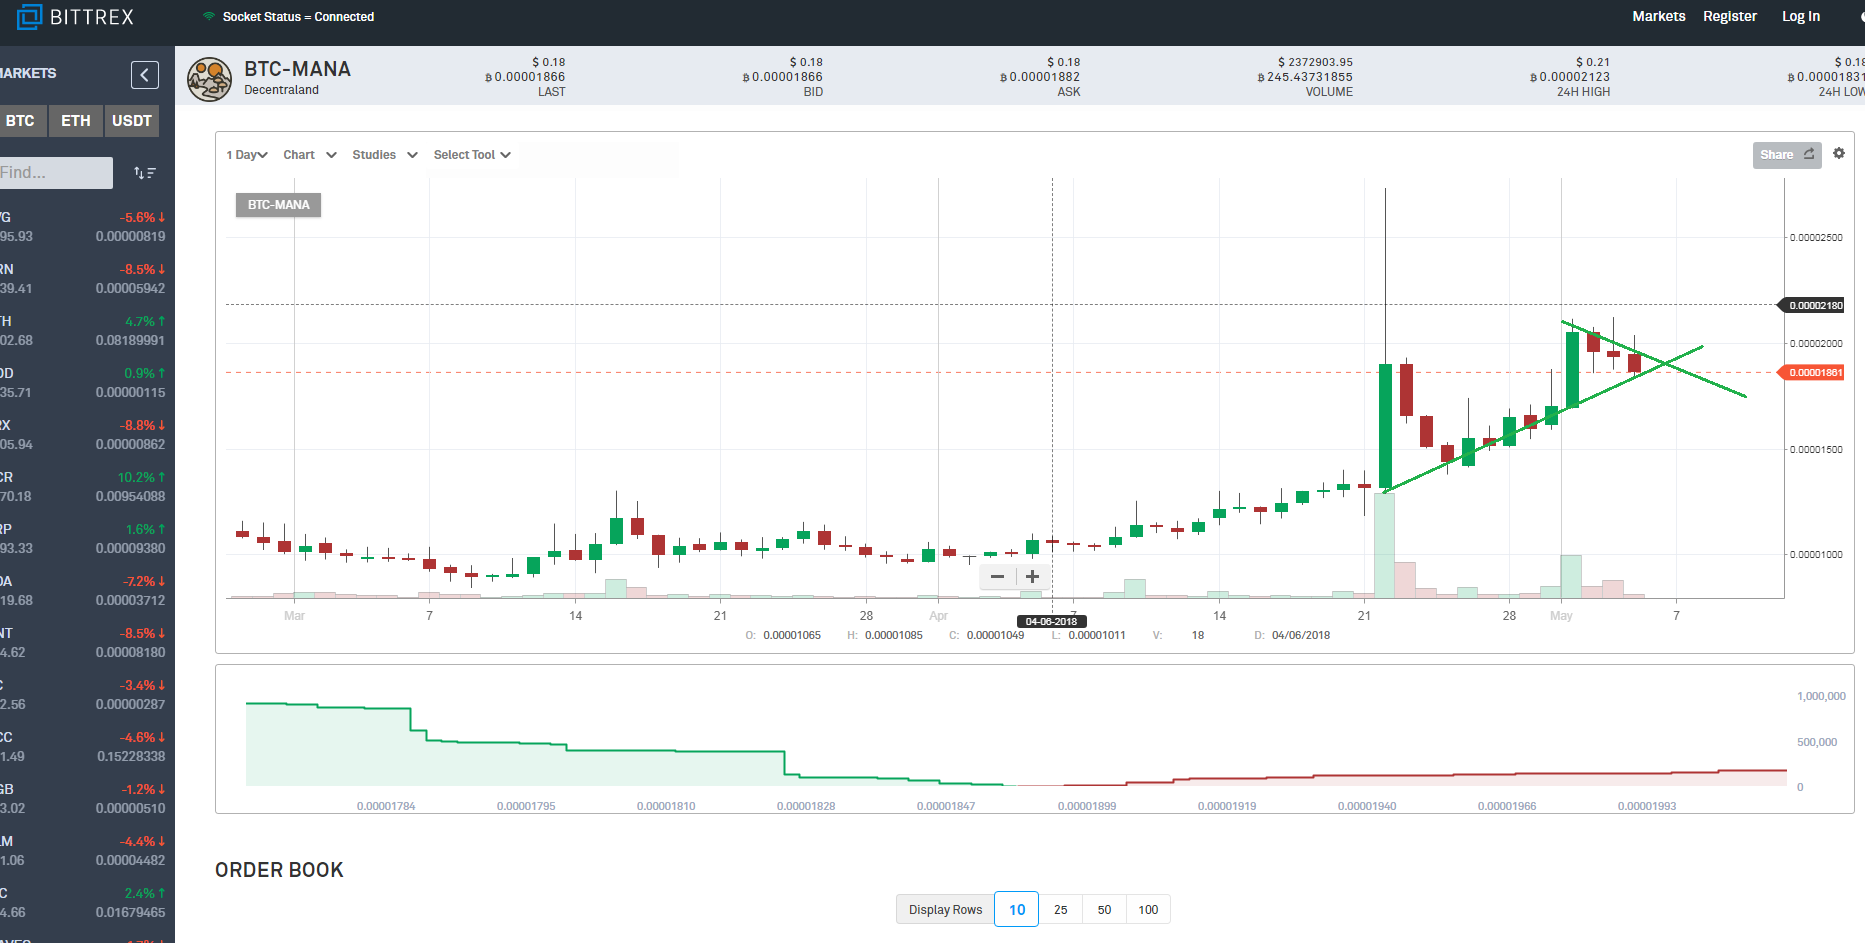The image size is (1865, 943).
Task: Click the zoom in plus icon on chart
Action: [x=1032, y=577]
